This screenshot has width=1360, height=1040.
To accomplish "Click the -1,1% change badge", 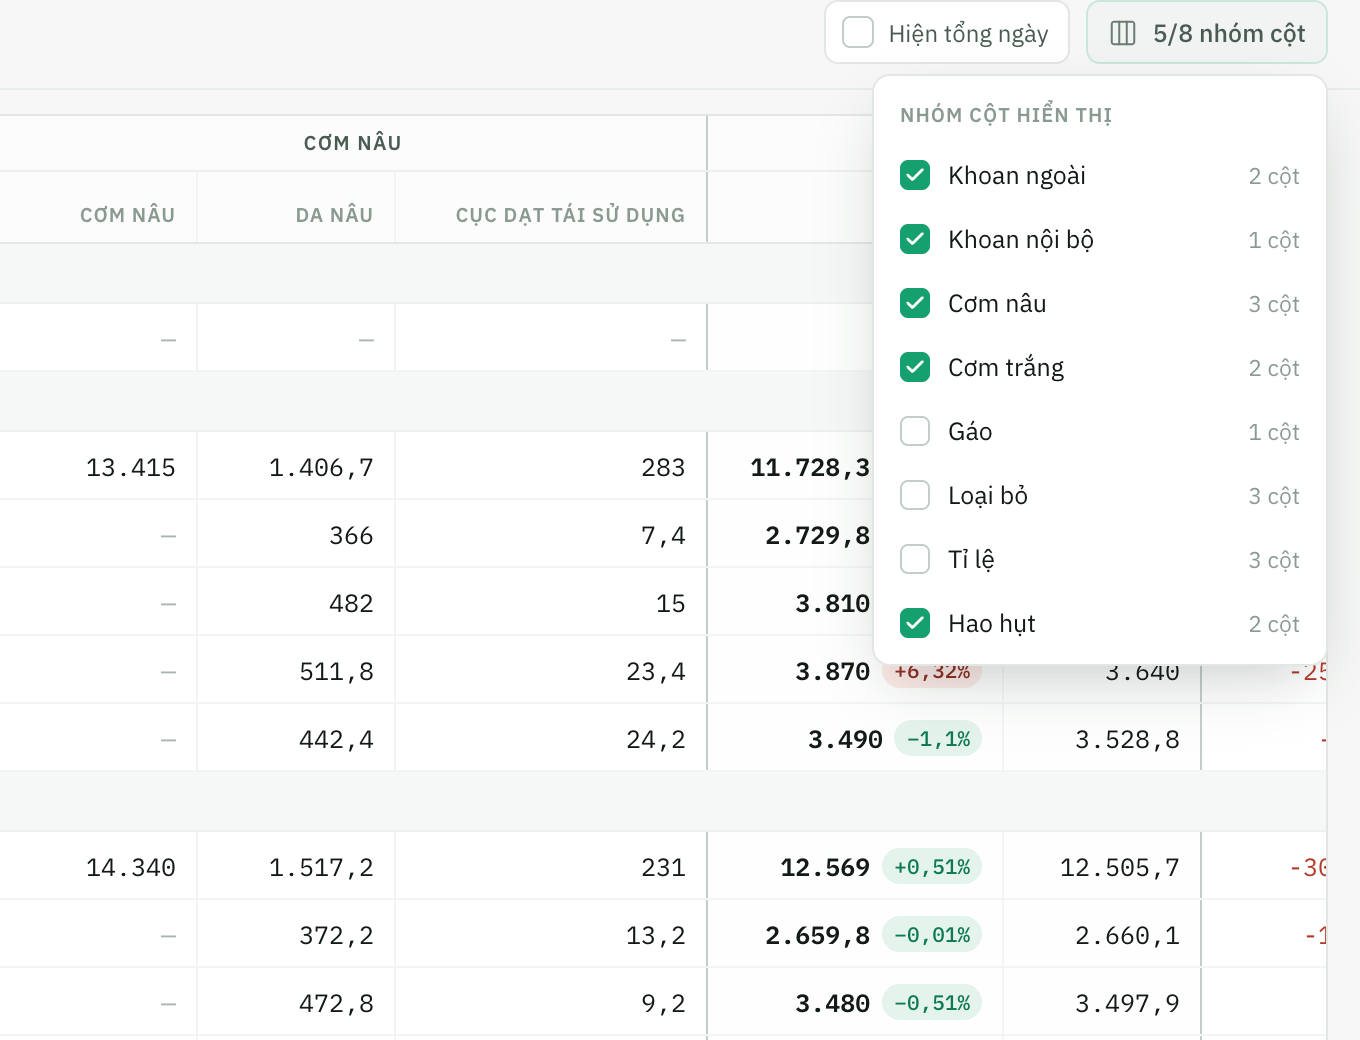I will 938,738.
